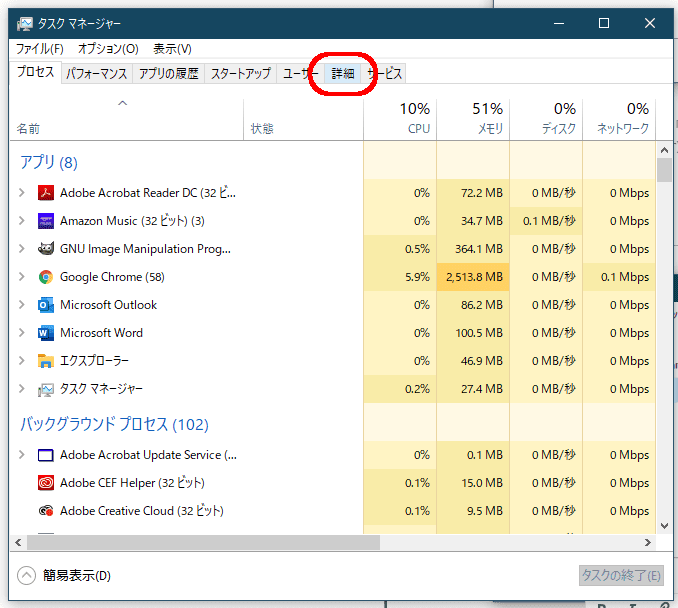This screenshot has width=678, height=608.
Task: Sort by the ネットワーク column header
Action: [619, 120]
